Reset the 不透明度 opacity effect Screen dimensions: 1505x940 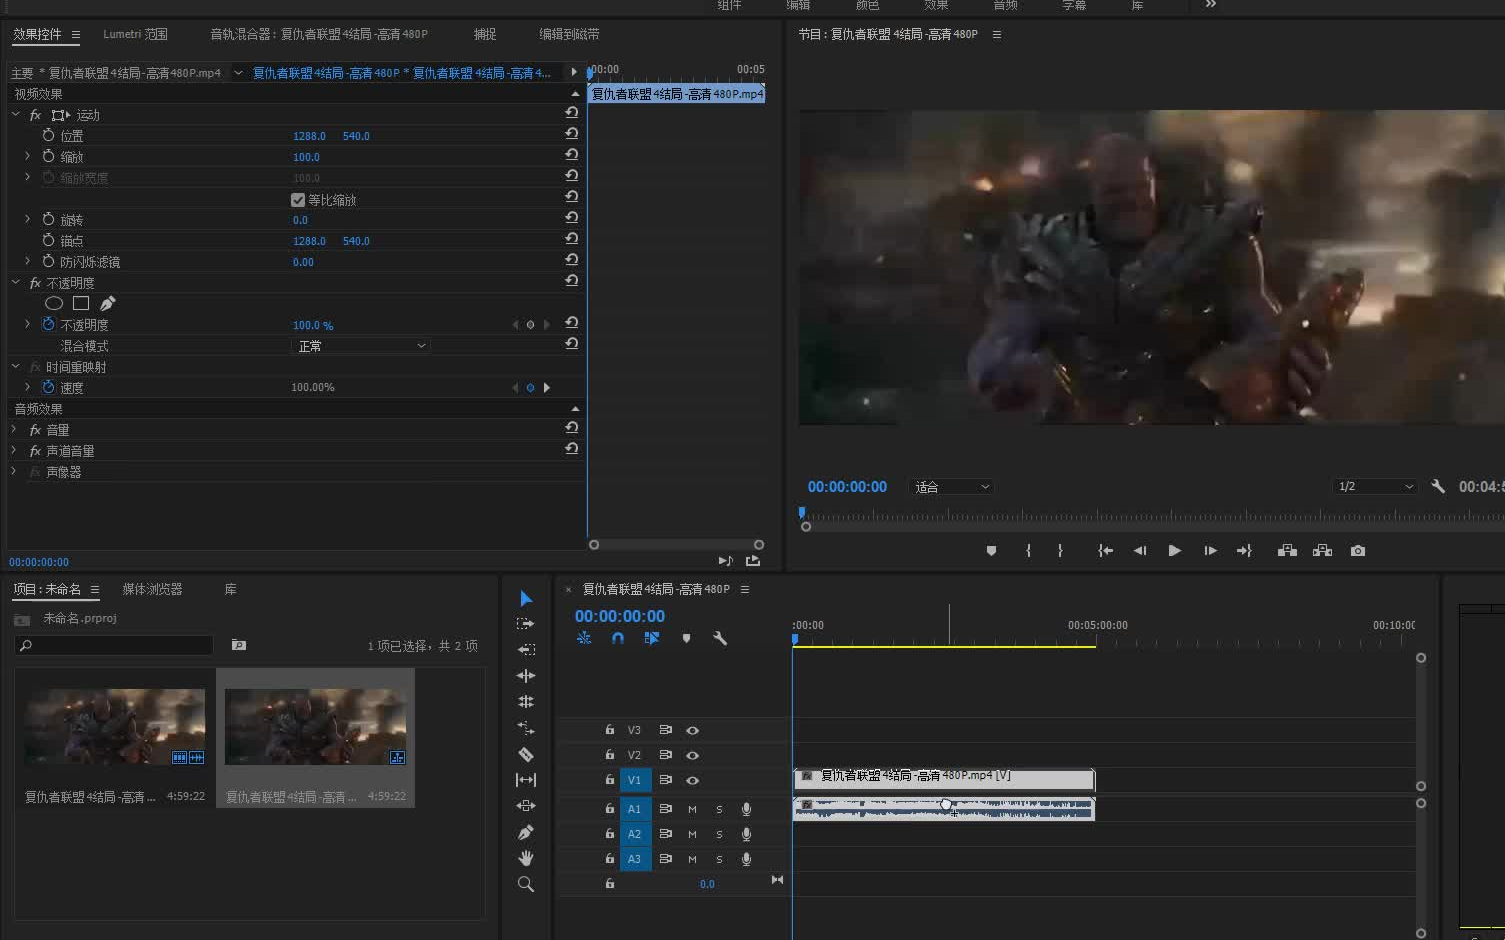coord(571,281)
